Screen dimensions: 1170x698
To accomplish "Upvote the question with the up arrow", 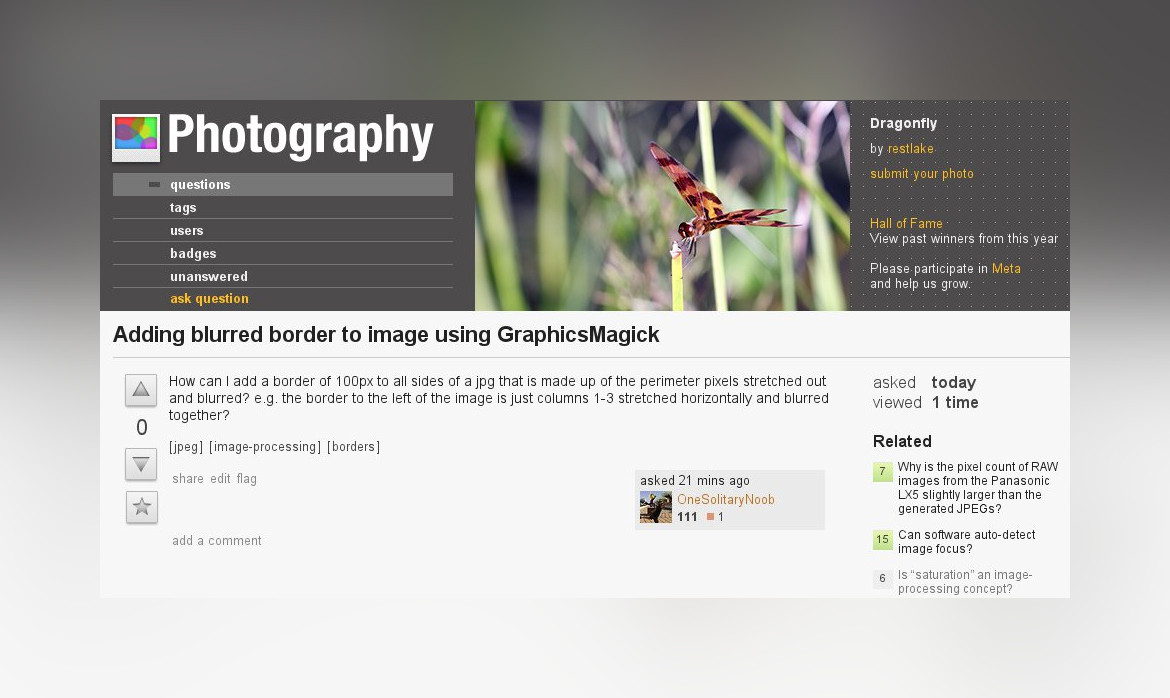I will (x=140, y=390).
